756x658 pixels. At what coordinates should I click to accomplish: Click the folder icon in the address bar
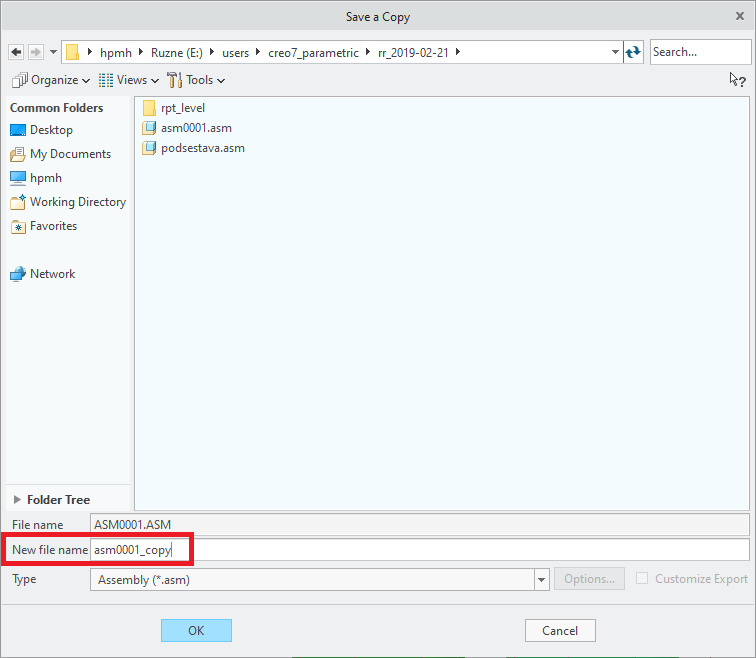click(72, 52)
